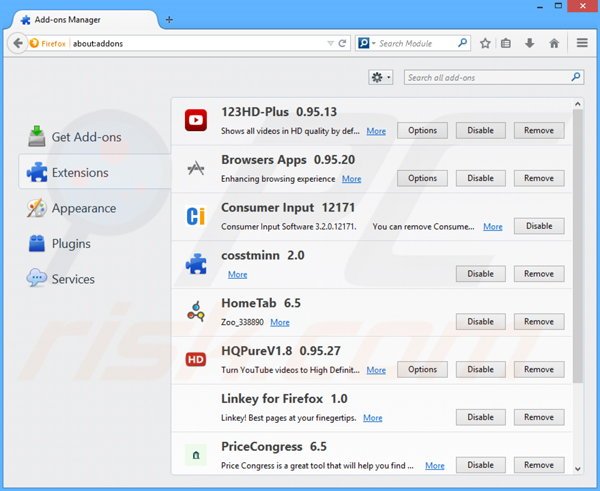Image resolution: width=600 pixels, height=491 pixels.
Task: Disable the HomeTab extension
Action: pos(481,322)
